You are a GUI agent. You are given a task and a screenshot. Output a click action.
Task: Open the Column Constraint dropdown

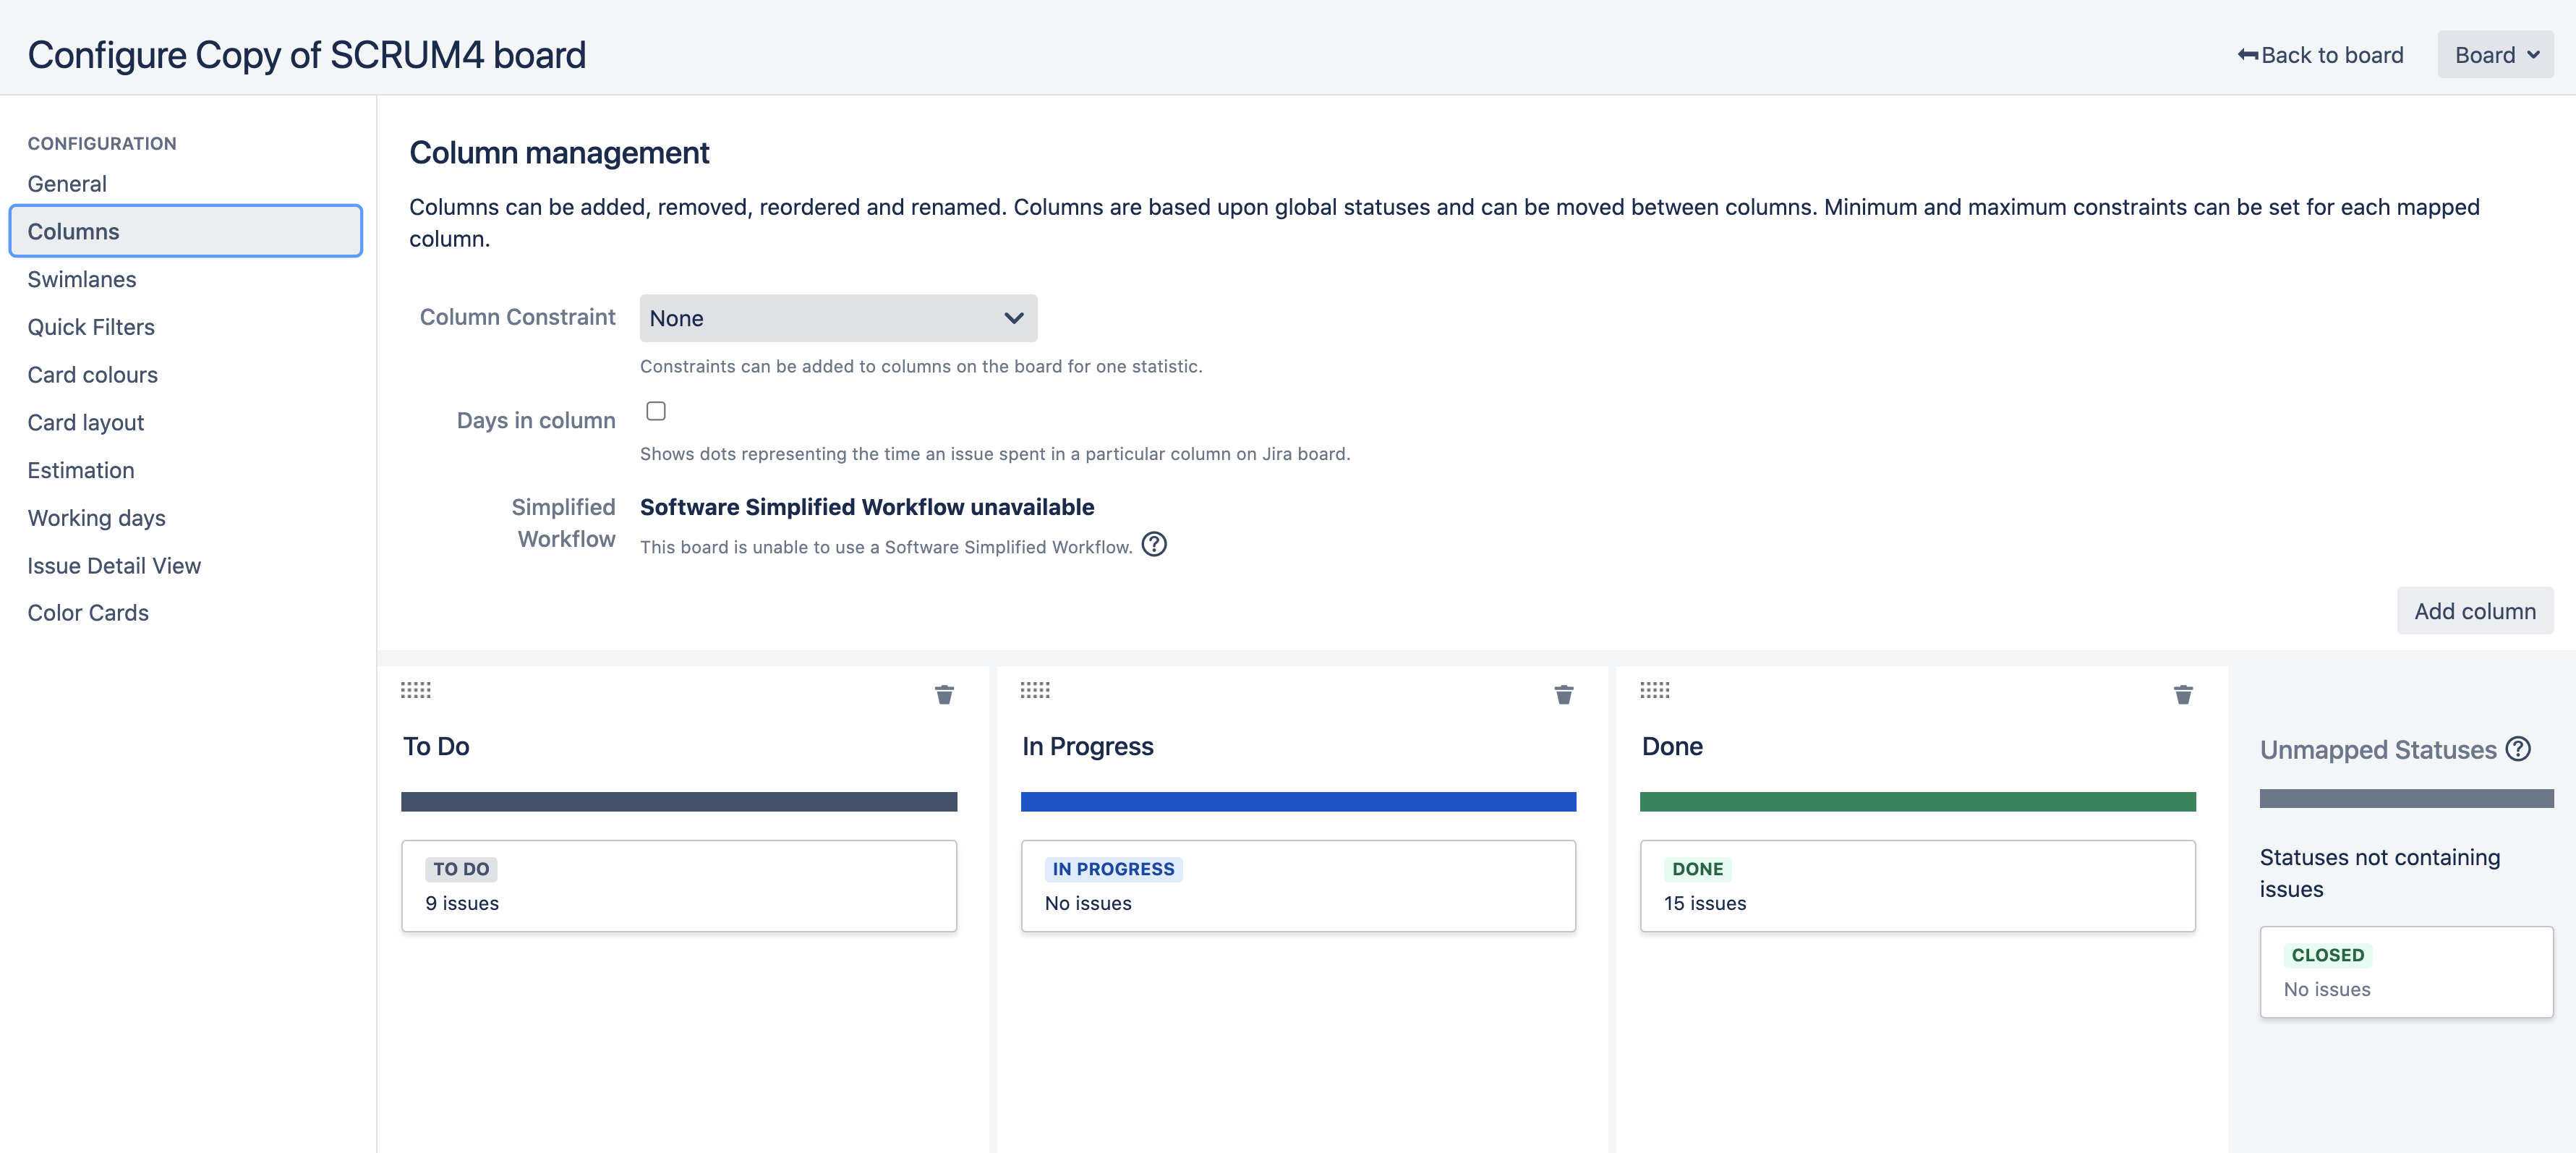pyautogui.click(x=838, y=318)
